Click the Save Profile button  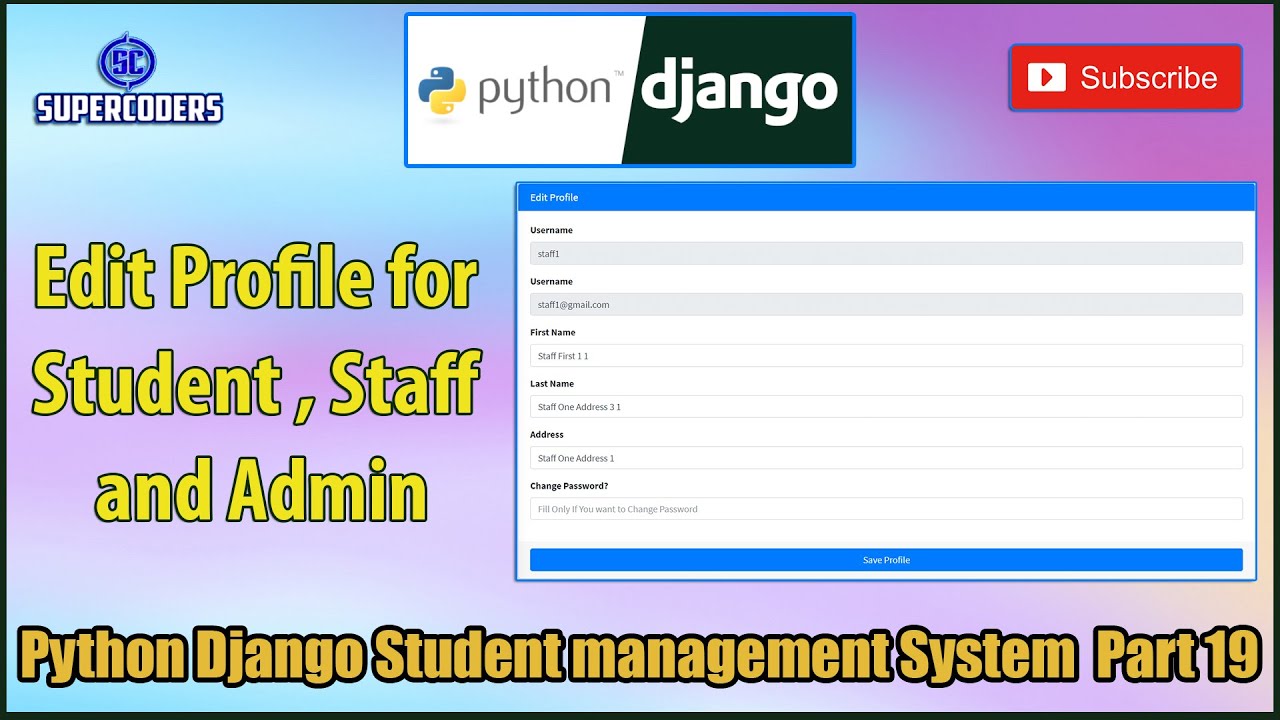(886, 560)
